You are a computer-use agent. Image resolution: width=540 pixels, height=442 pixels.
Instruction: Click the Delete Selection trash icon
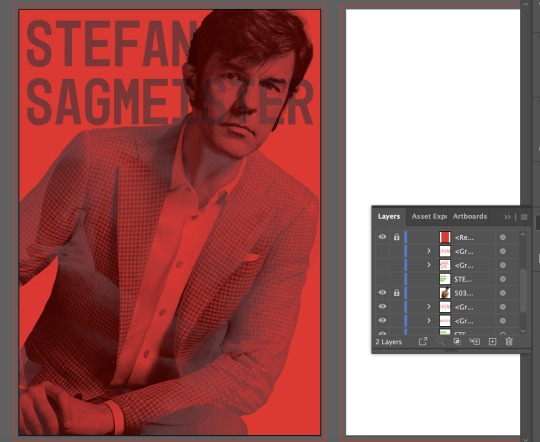pyautogui.click(x=509, y=341)
